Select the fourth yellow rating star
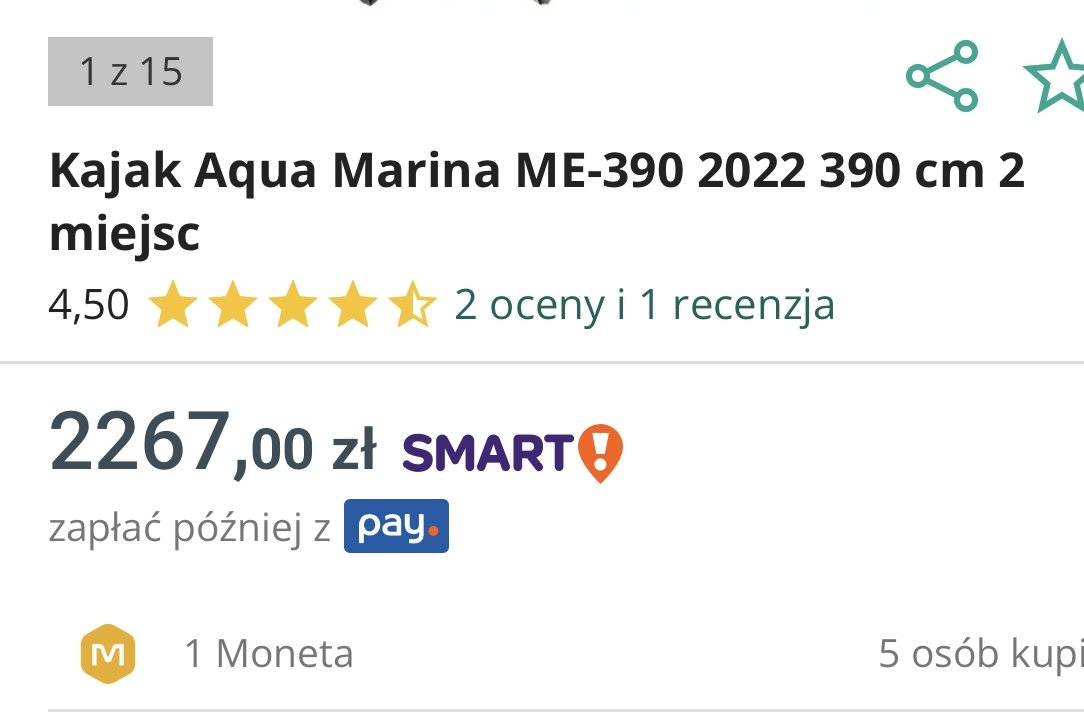This screenshot has width=1084, height=717. tap(353, 304)
